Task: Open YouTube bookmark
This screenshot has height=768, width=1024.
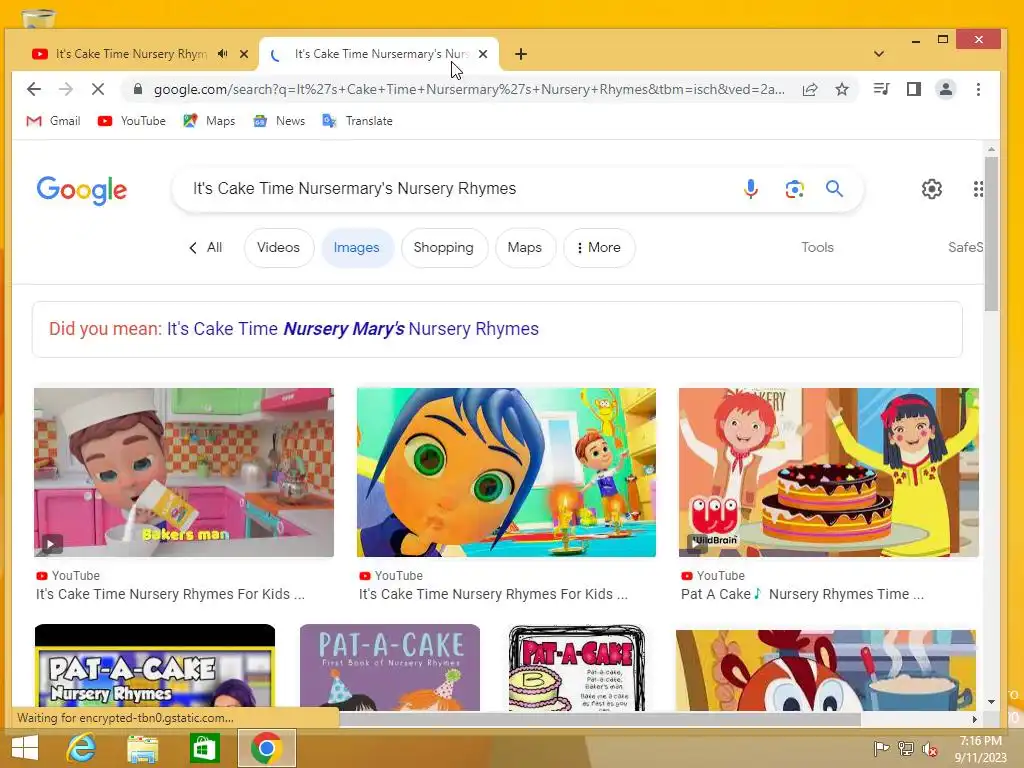Action: point(131,121)
